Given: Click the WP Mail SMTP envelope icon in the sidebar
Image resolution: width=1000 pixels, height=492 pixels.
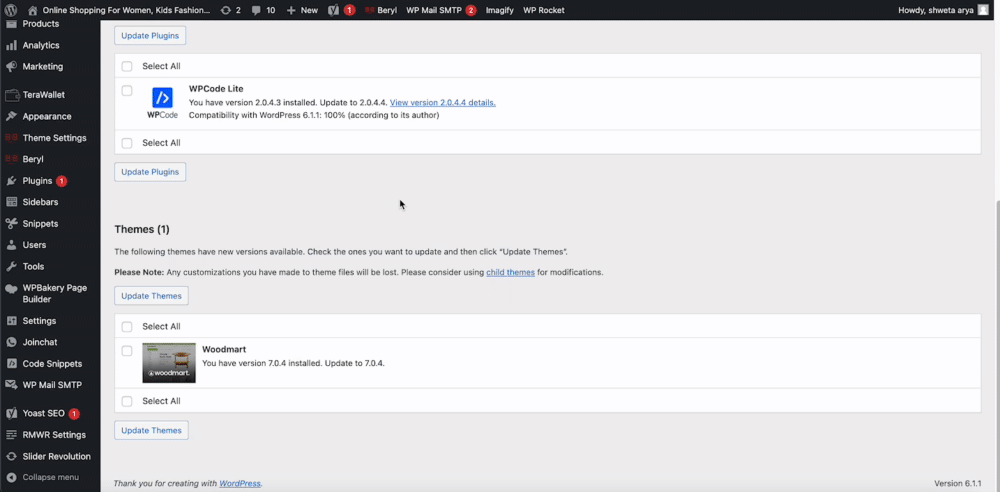Looking at the screenshot, I should 11,385.
